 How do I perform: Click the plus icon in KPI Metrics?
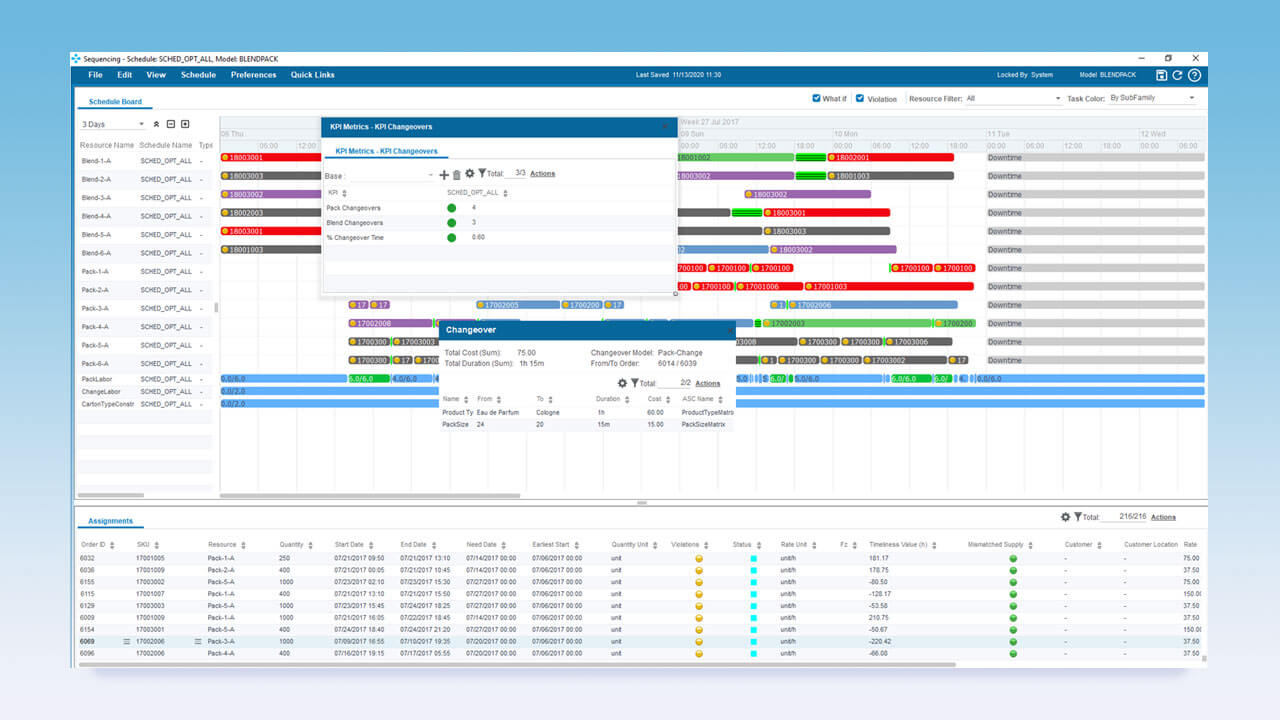point(444,174)
